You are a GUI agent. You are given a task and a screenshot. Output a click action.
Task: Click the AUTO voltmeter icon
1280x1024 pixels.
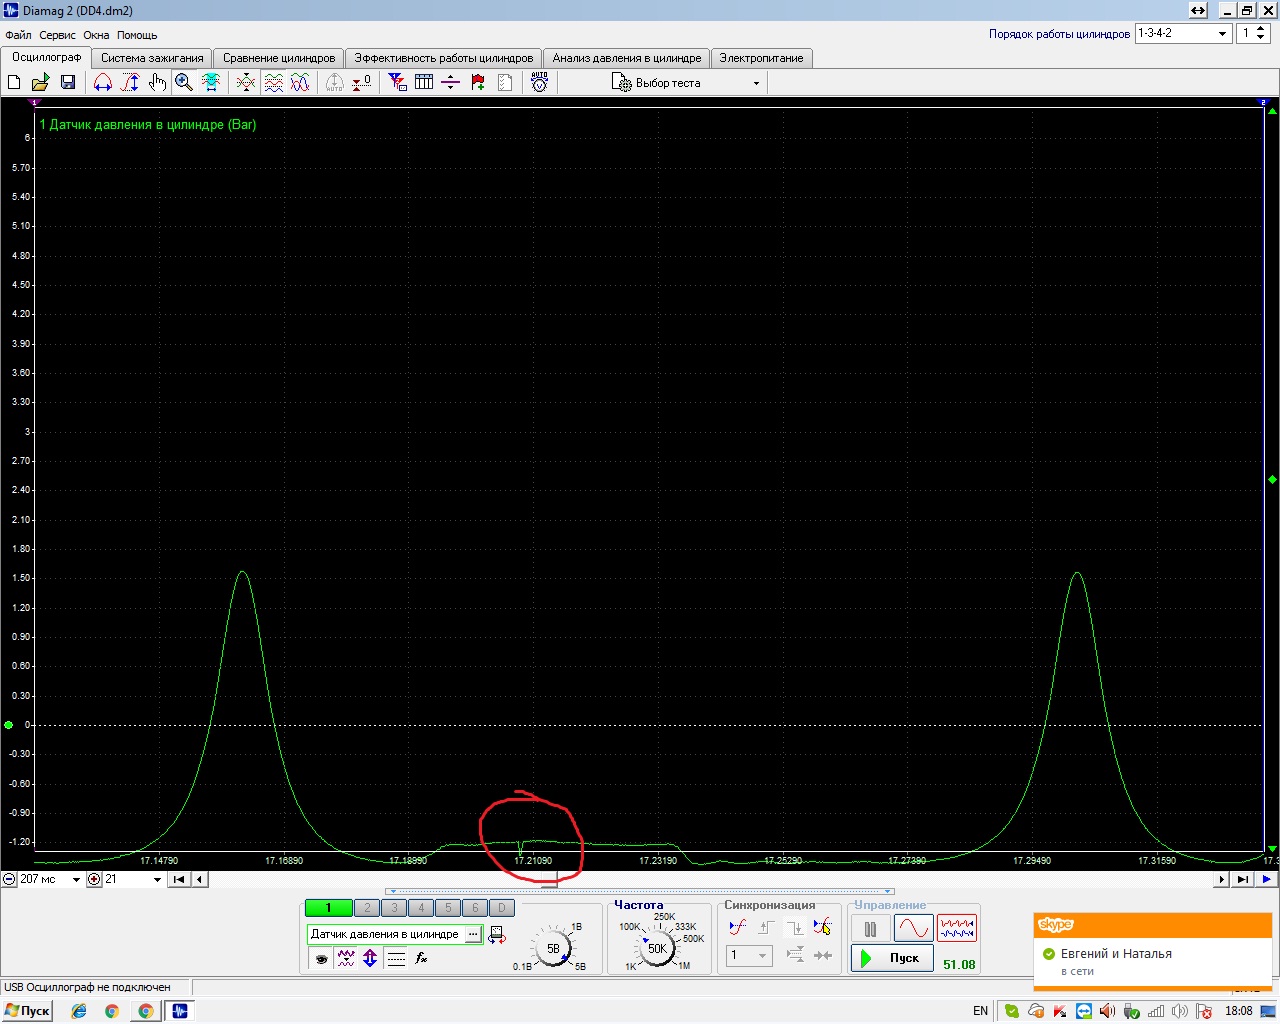540,83
